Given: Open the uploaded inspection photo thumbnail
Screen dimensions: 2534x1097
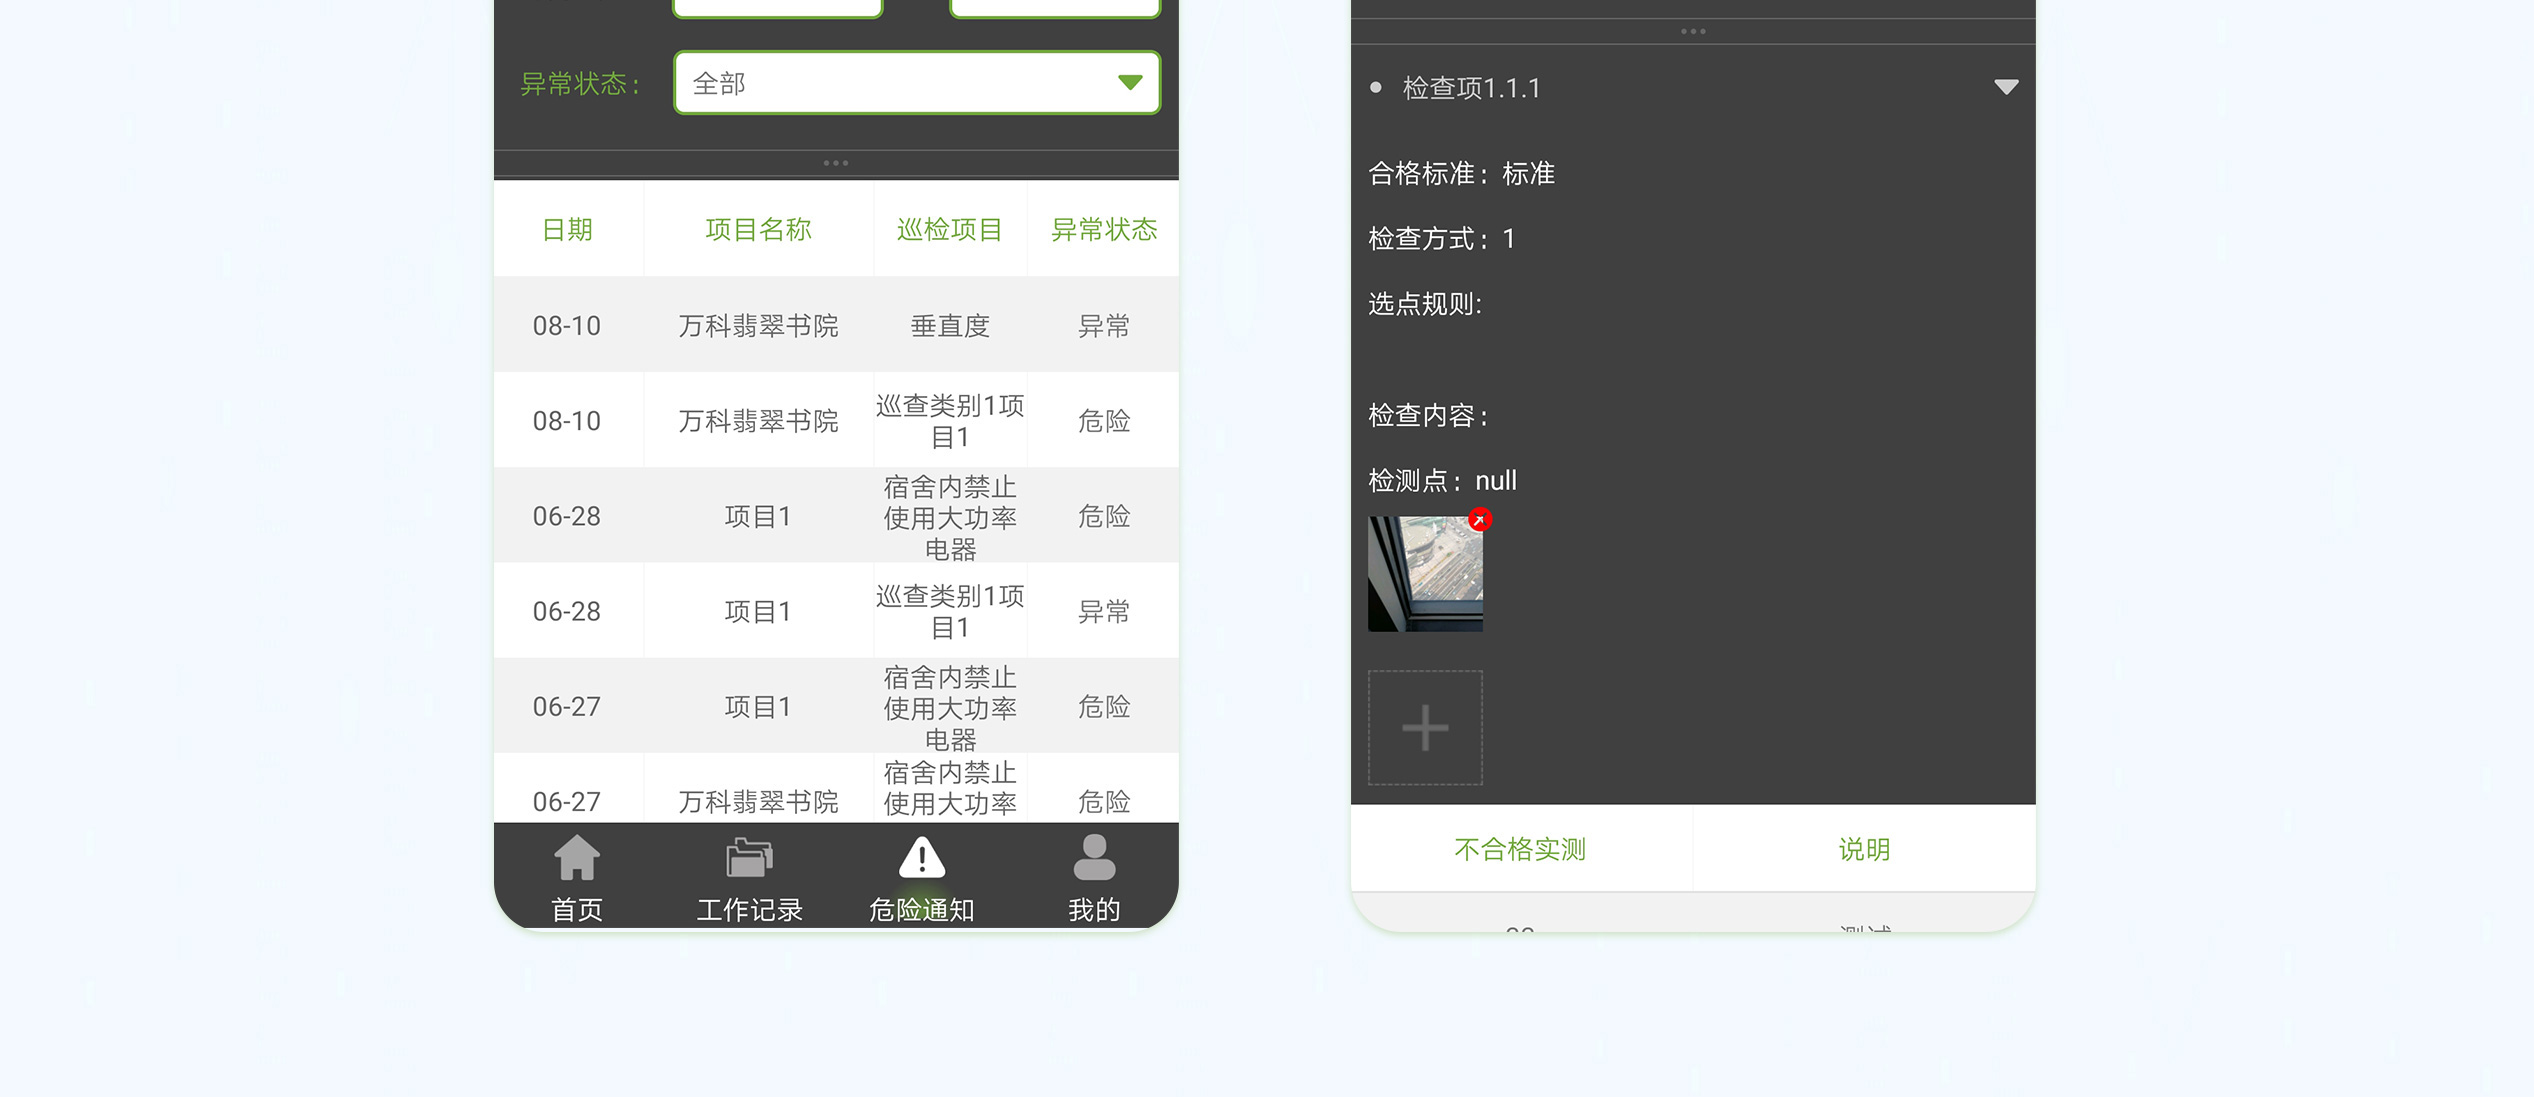Looking at the screenshot, I should [1423, 576].
